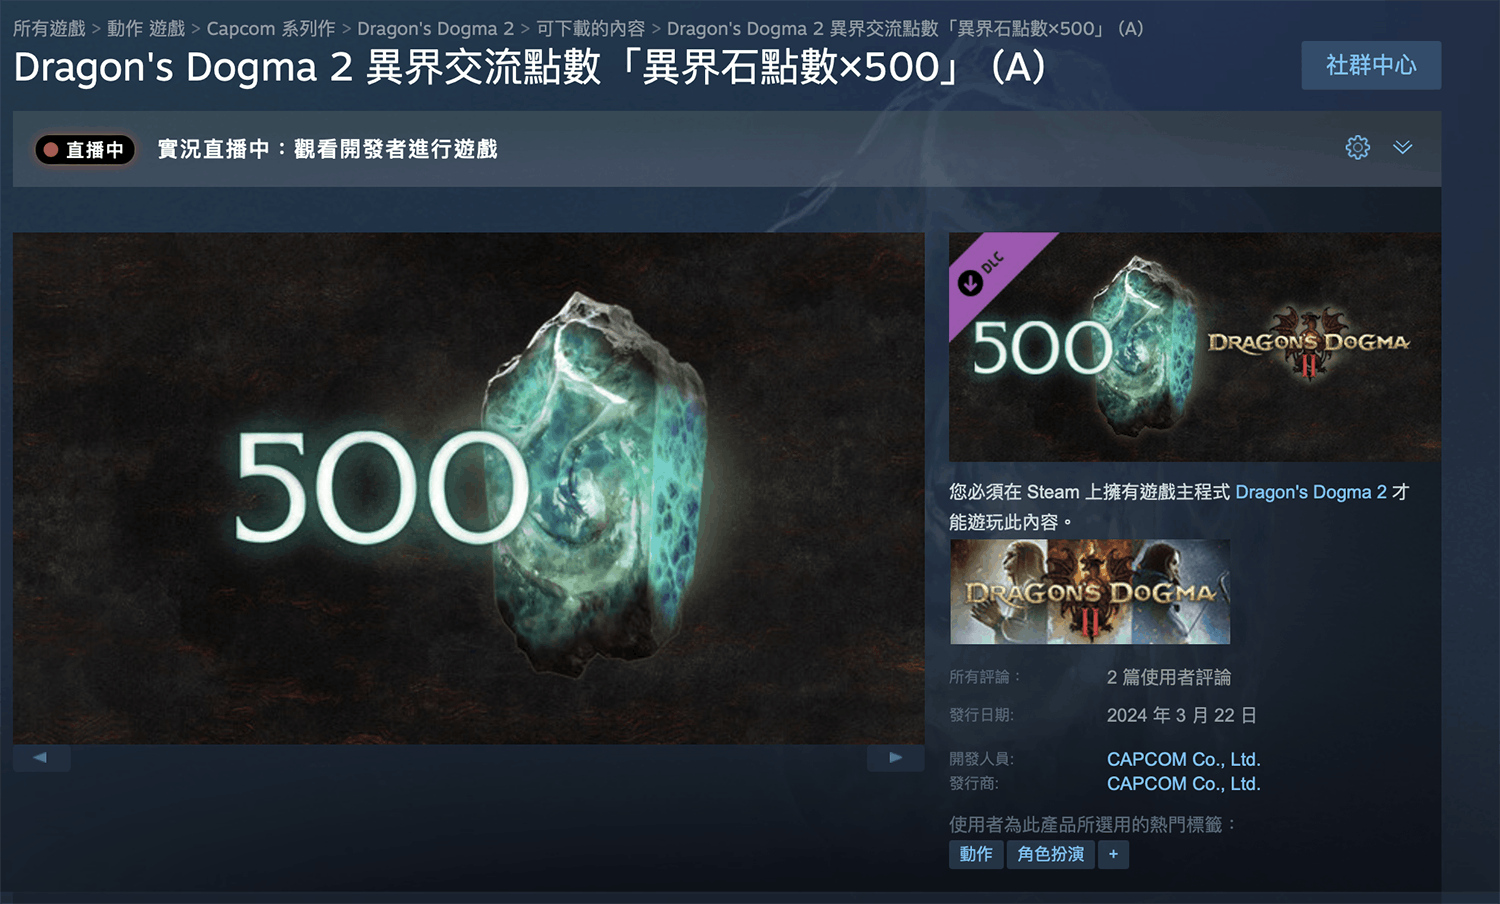Open Capcom 系列作 breadcrumb link

pos(271,29)
